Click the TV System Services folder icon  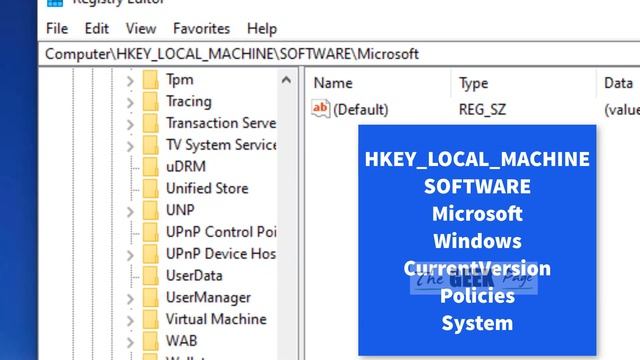click(x=151, y=145)
